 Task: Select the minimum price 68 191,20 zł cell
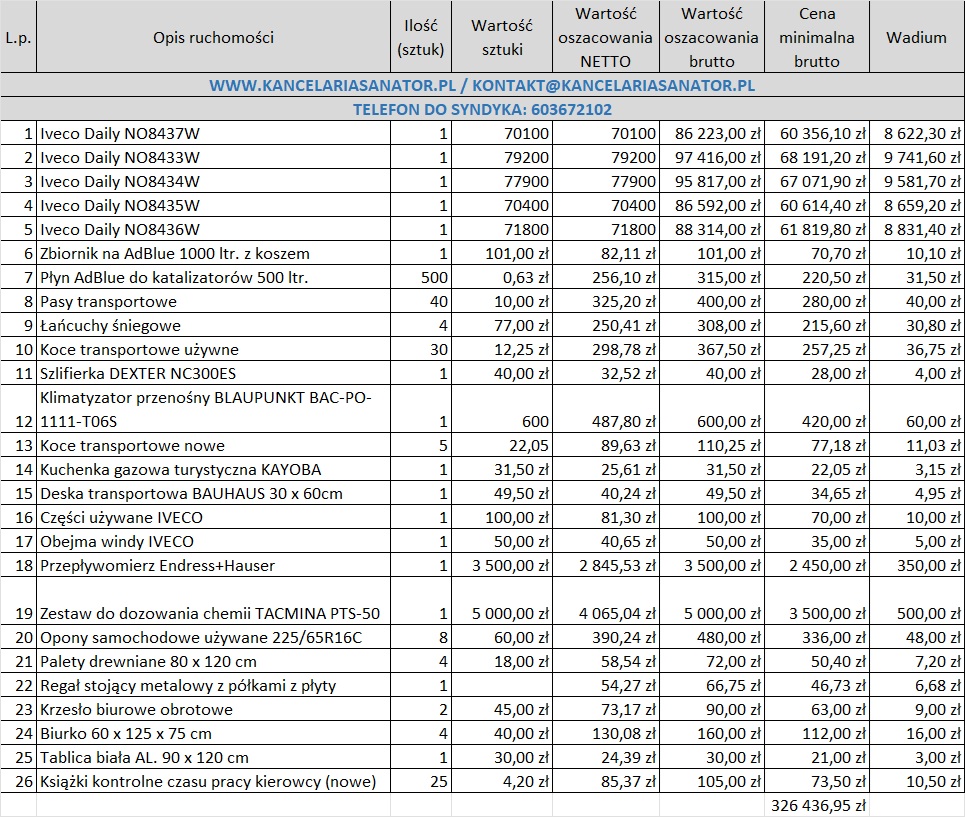(x=817, y=157)
